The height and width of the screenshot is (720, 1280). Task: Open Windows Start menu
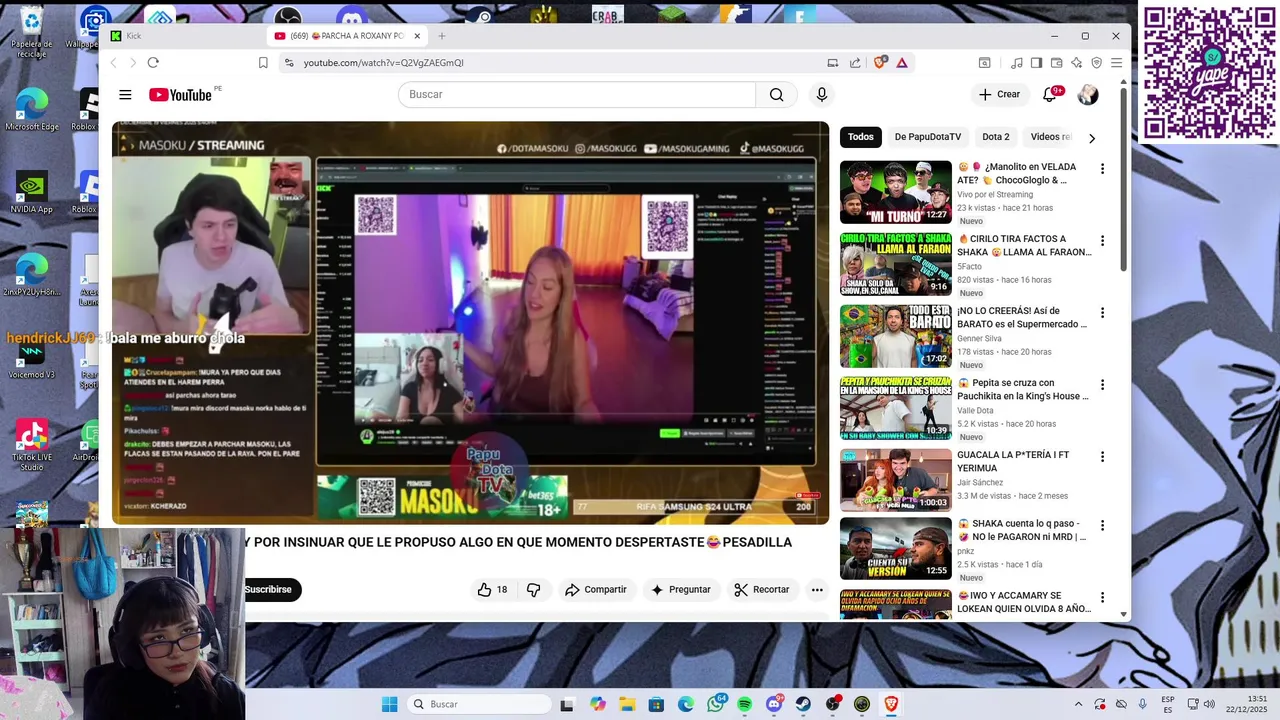click(389, 704)
